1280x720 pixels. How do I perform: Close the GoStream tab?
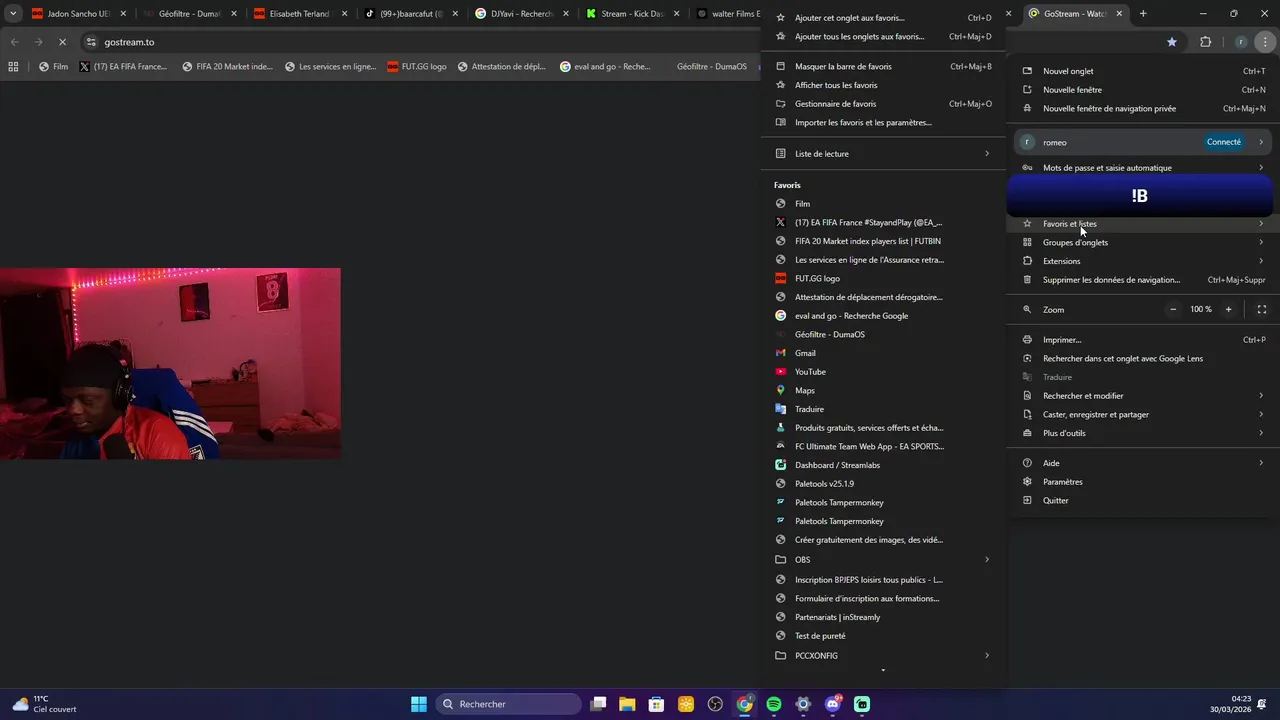click(x=1119, y=14)
